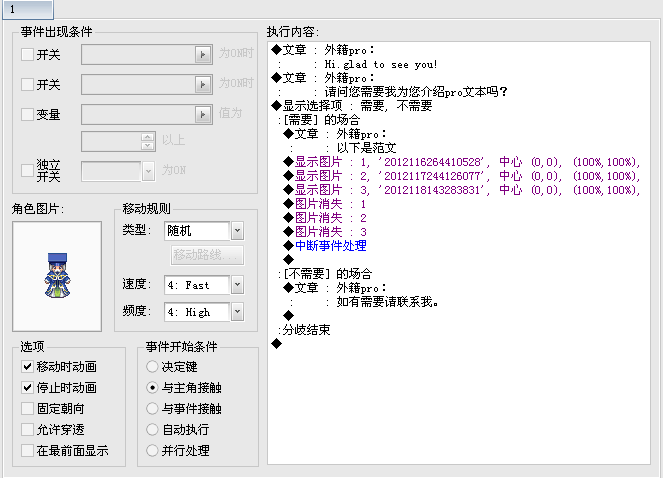Select 显示图片 : 3 command line
663x478 pixels.
point(462,190)
